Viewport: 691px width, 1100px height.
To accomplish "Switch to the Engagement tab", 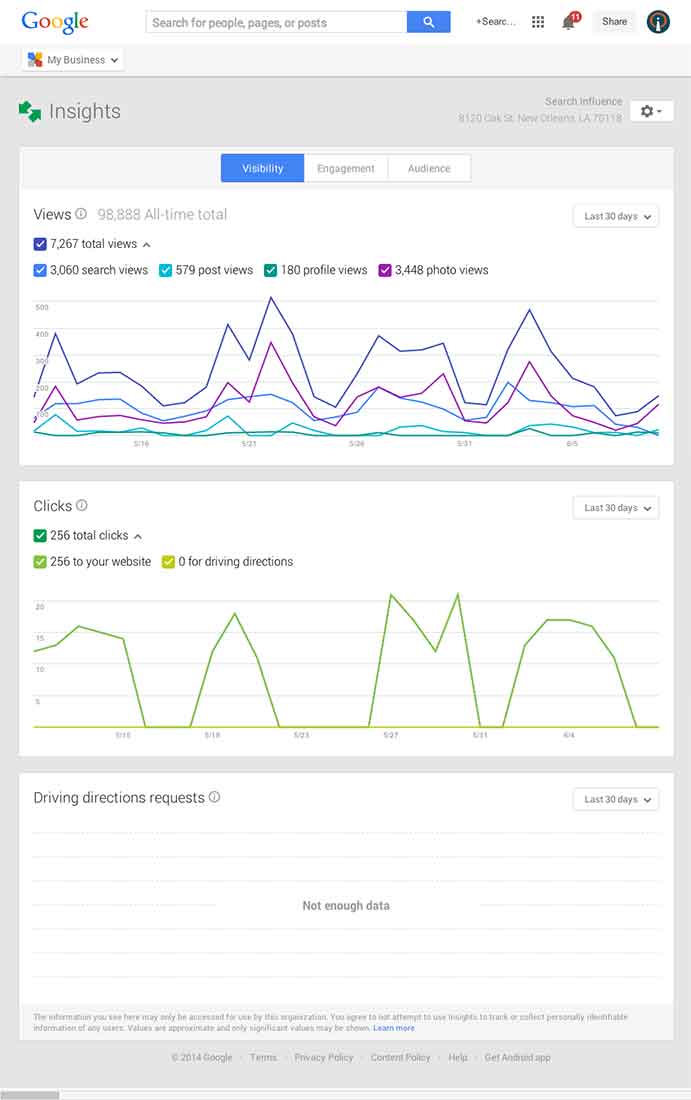I will [x=346, y=168].
